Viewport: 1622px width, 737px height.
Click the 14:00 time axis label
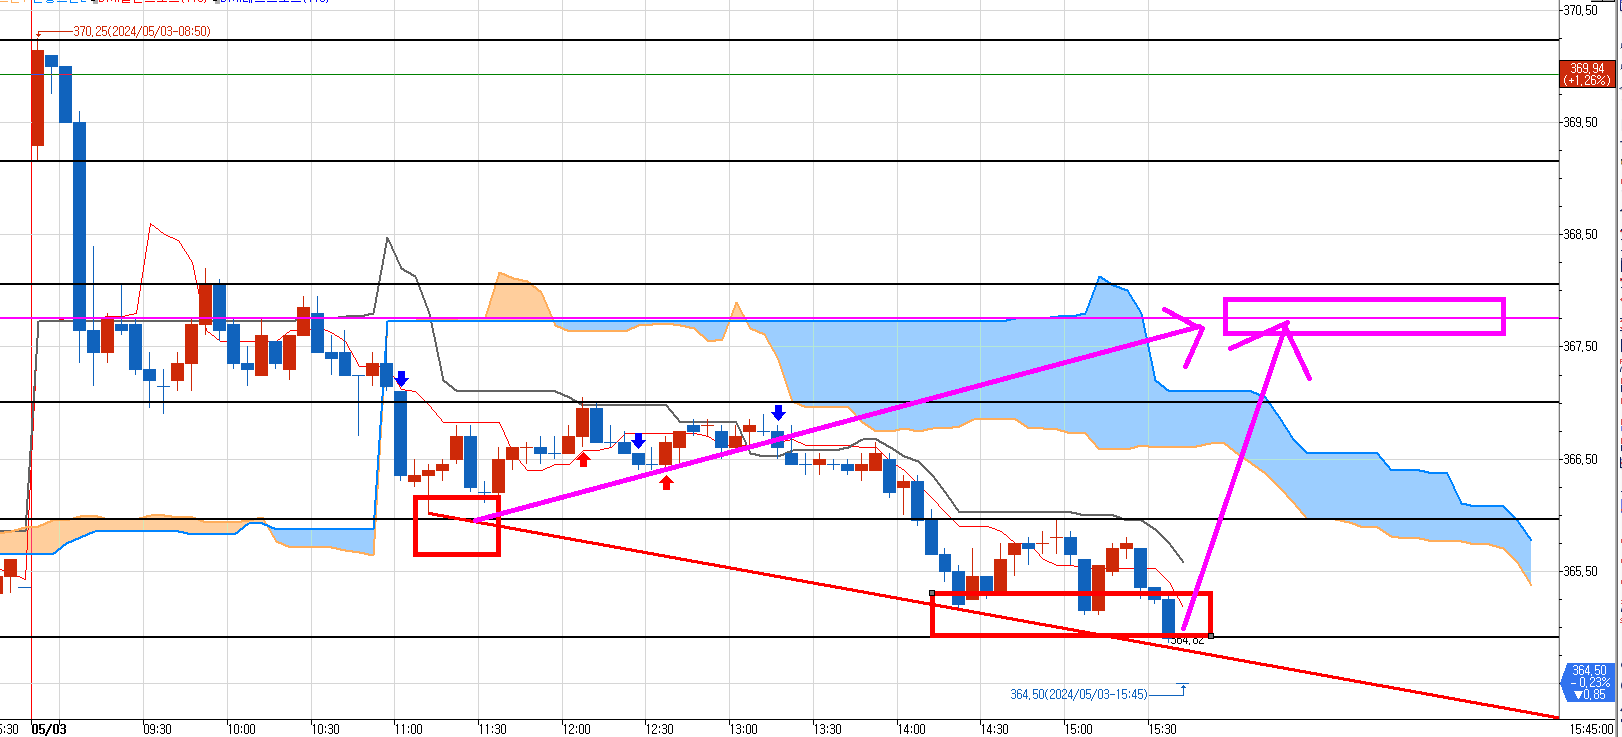point(911,729)
